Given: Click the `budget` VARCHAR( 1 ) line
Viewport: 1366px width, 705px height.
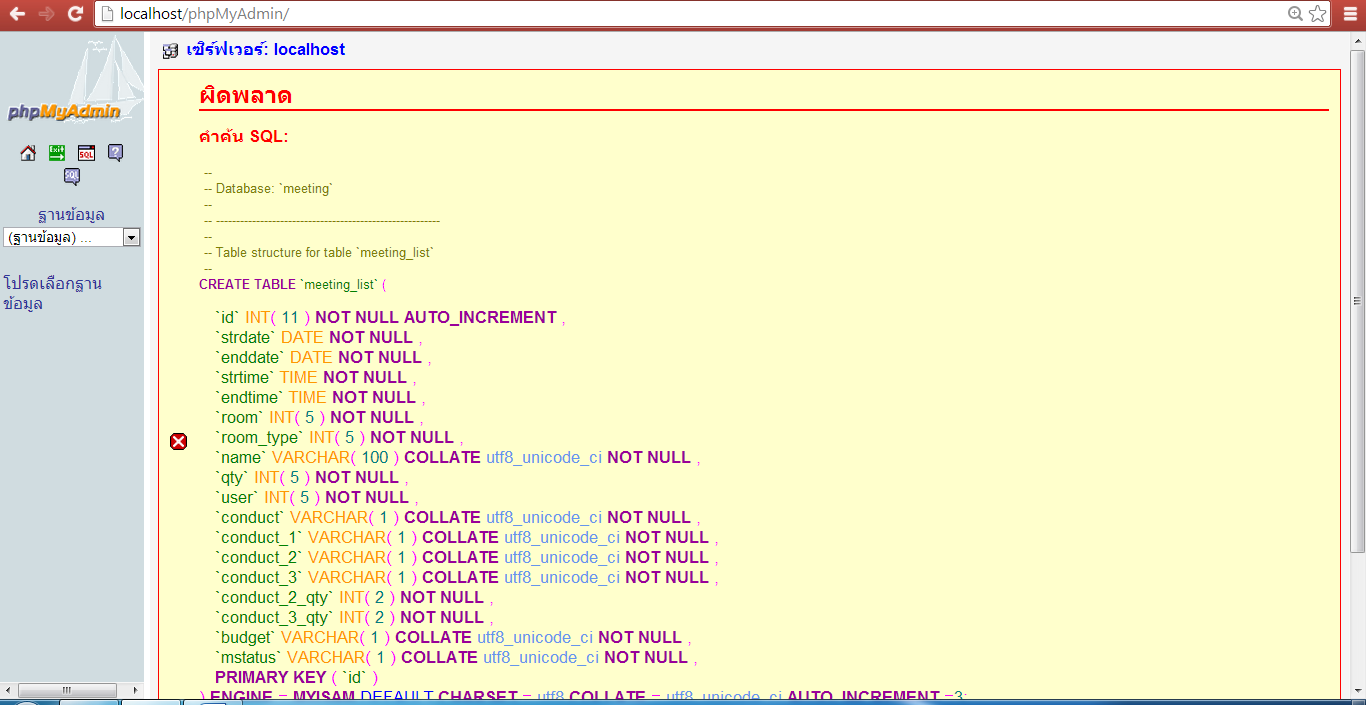Looking at the screenshot, I should click(453, 637).
